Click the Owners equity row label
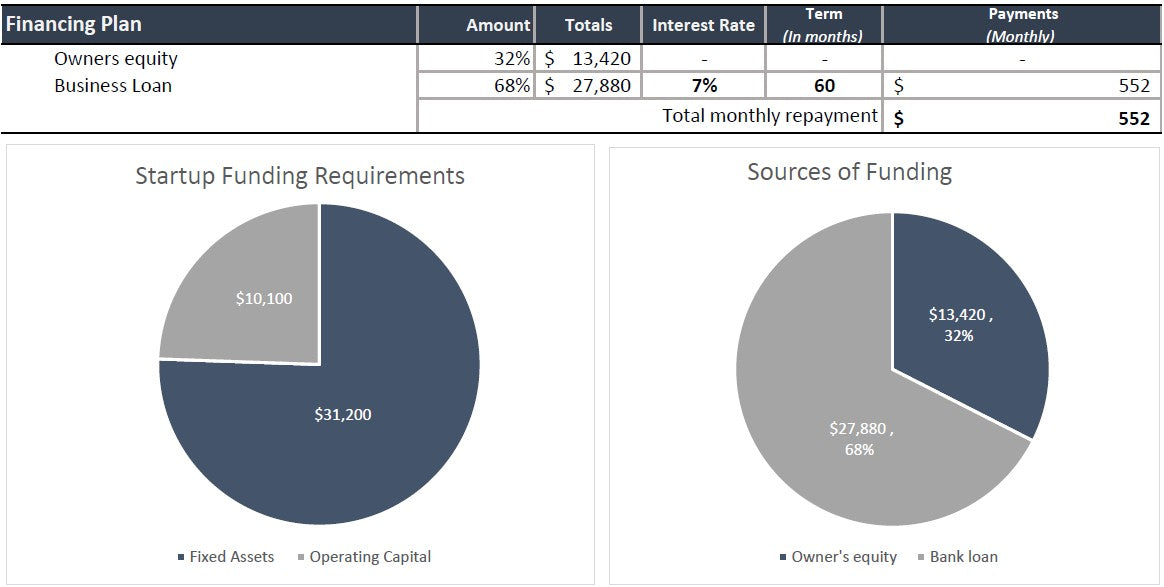 pyautogui.click(x=116, y=59)
